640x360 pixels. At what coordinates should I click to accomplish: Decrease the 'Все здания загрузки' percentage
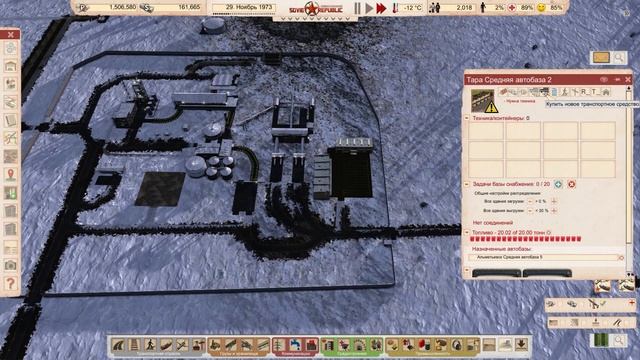(x=530, y=201)
